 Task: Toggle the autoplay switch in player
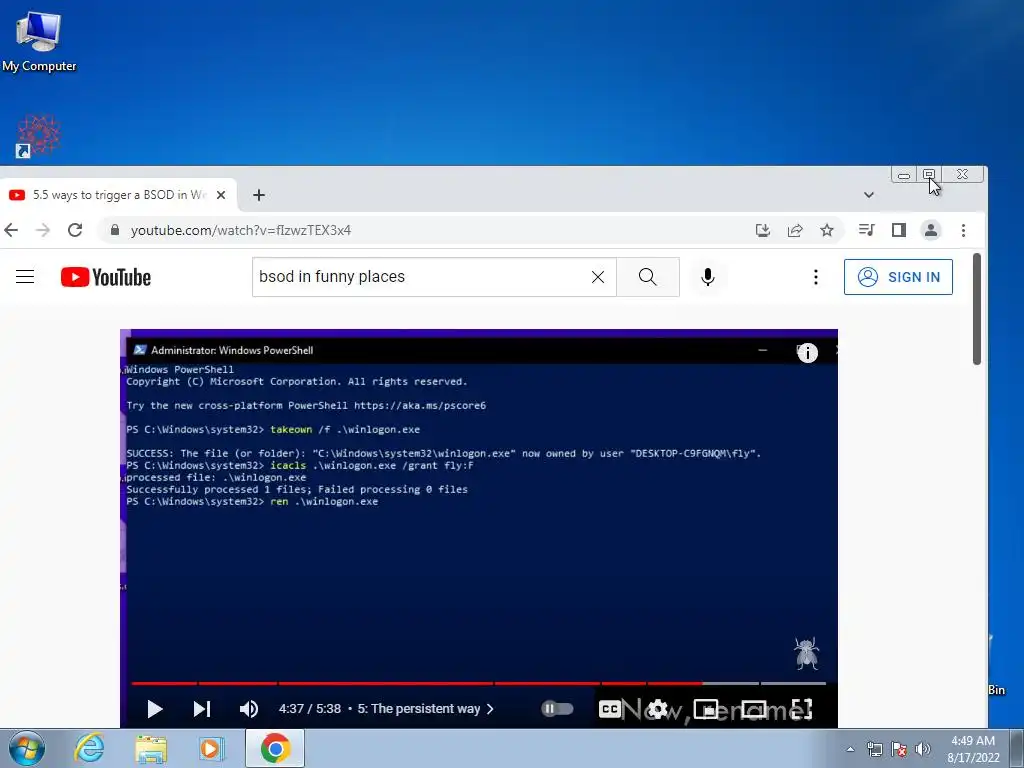557,709
